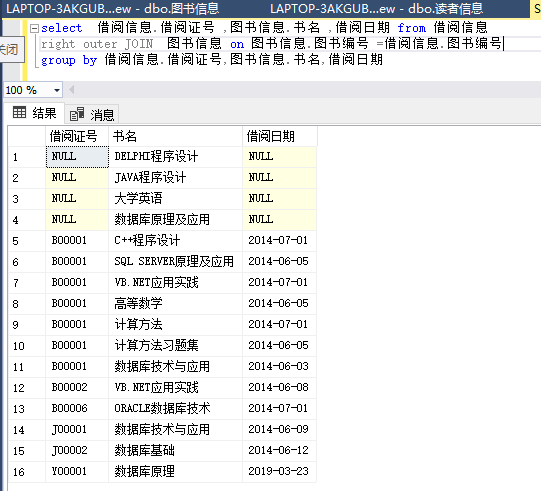Select cell DELPHI程序设计
The image size is (541, 491).
click(x=176, y=157)
